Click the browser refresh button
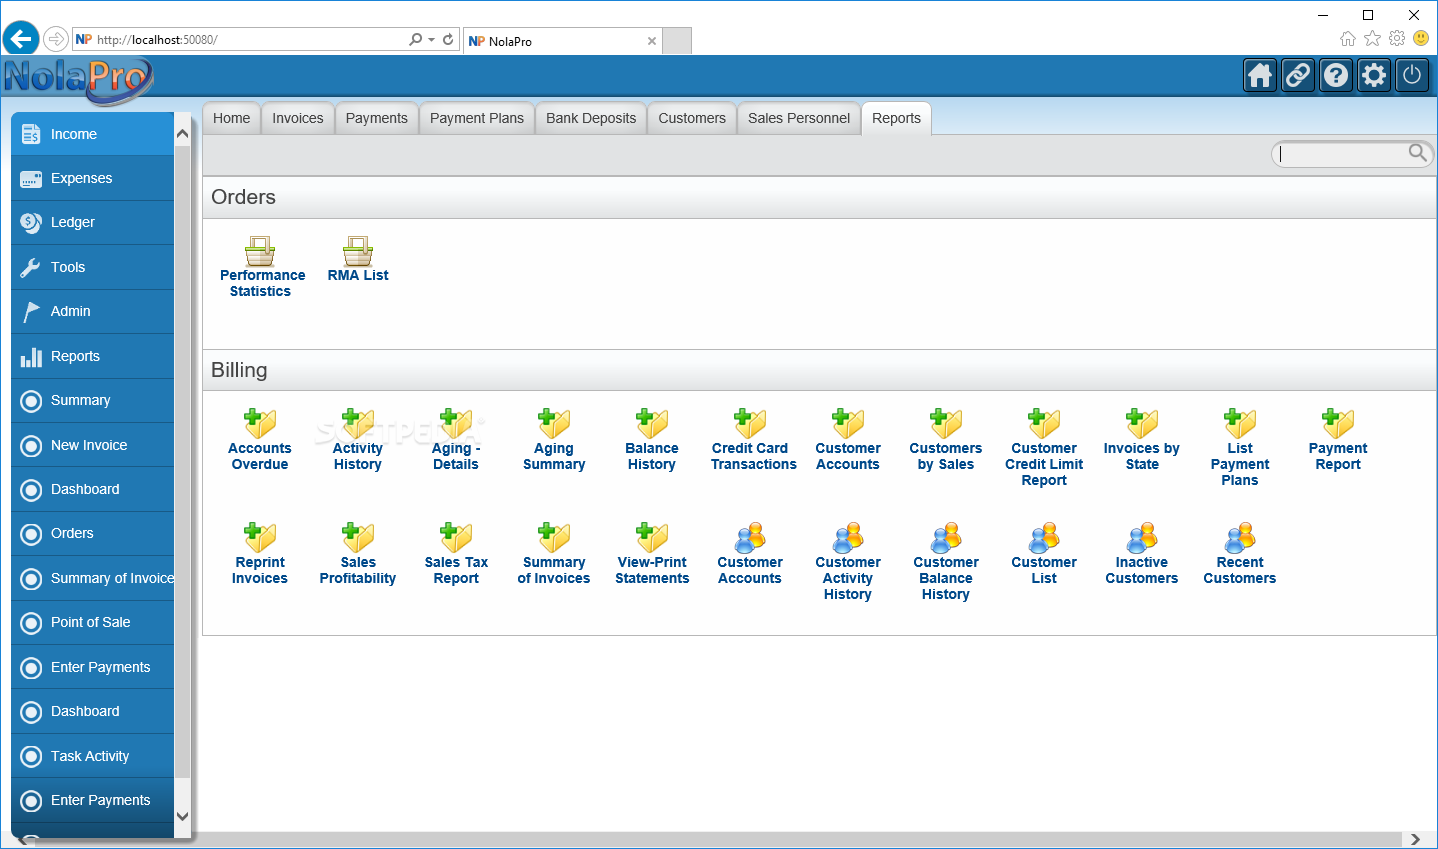Viewport: 1438px width, 849px height. (448, 40)
